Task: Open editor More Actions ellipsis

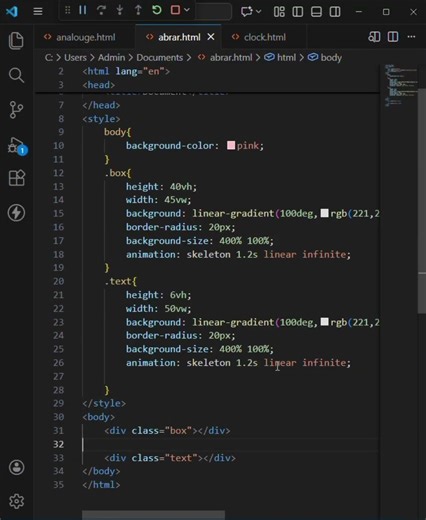Action: click(412, 37)
